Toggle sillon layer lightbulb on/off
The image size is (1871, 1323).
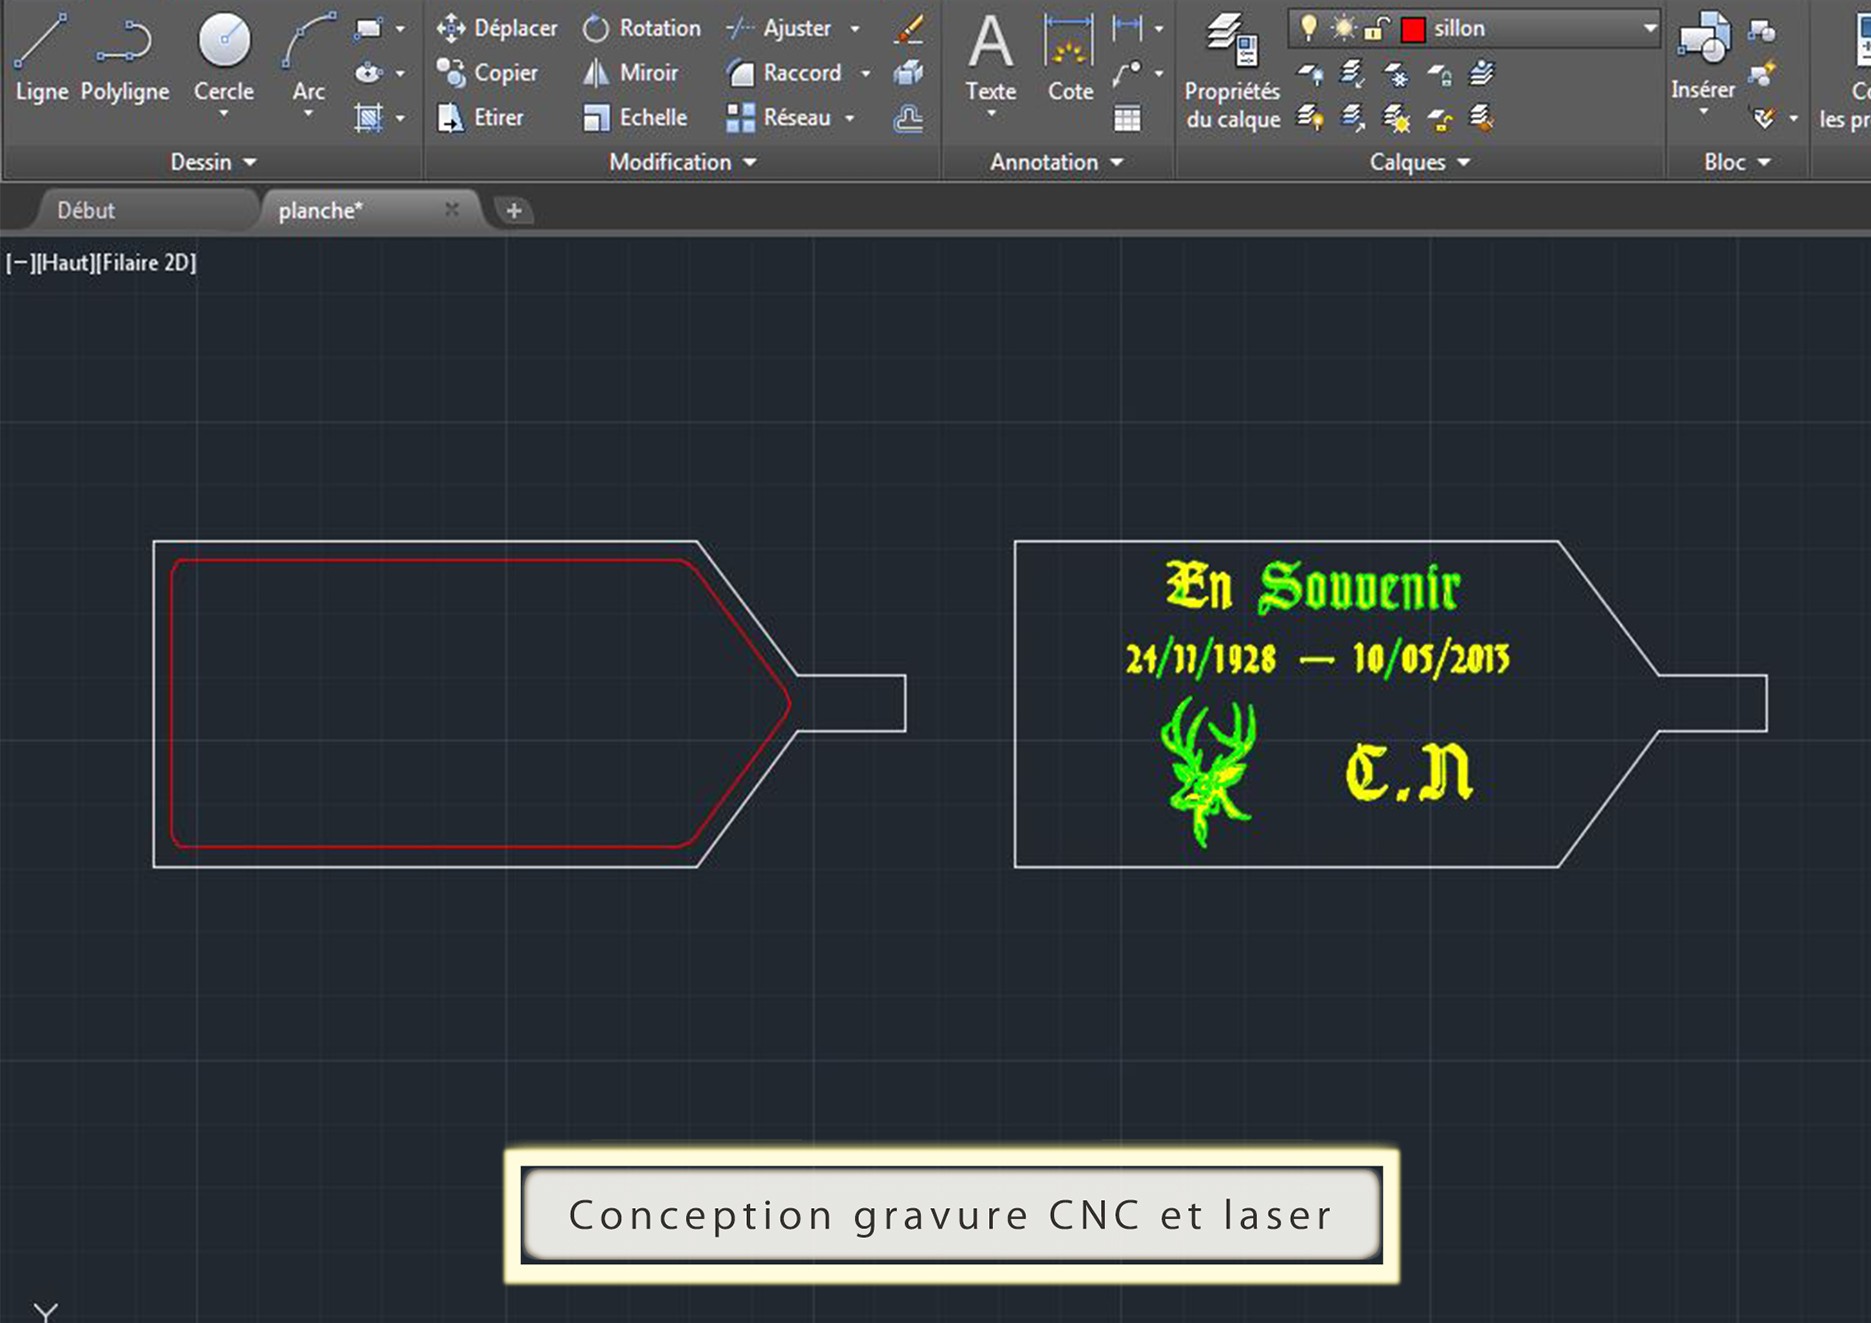coord(1308,28)
